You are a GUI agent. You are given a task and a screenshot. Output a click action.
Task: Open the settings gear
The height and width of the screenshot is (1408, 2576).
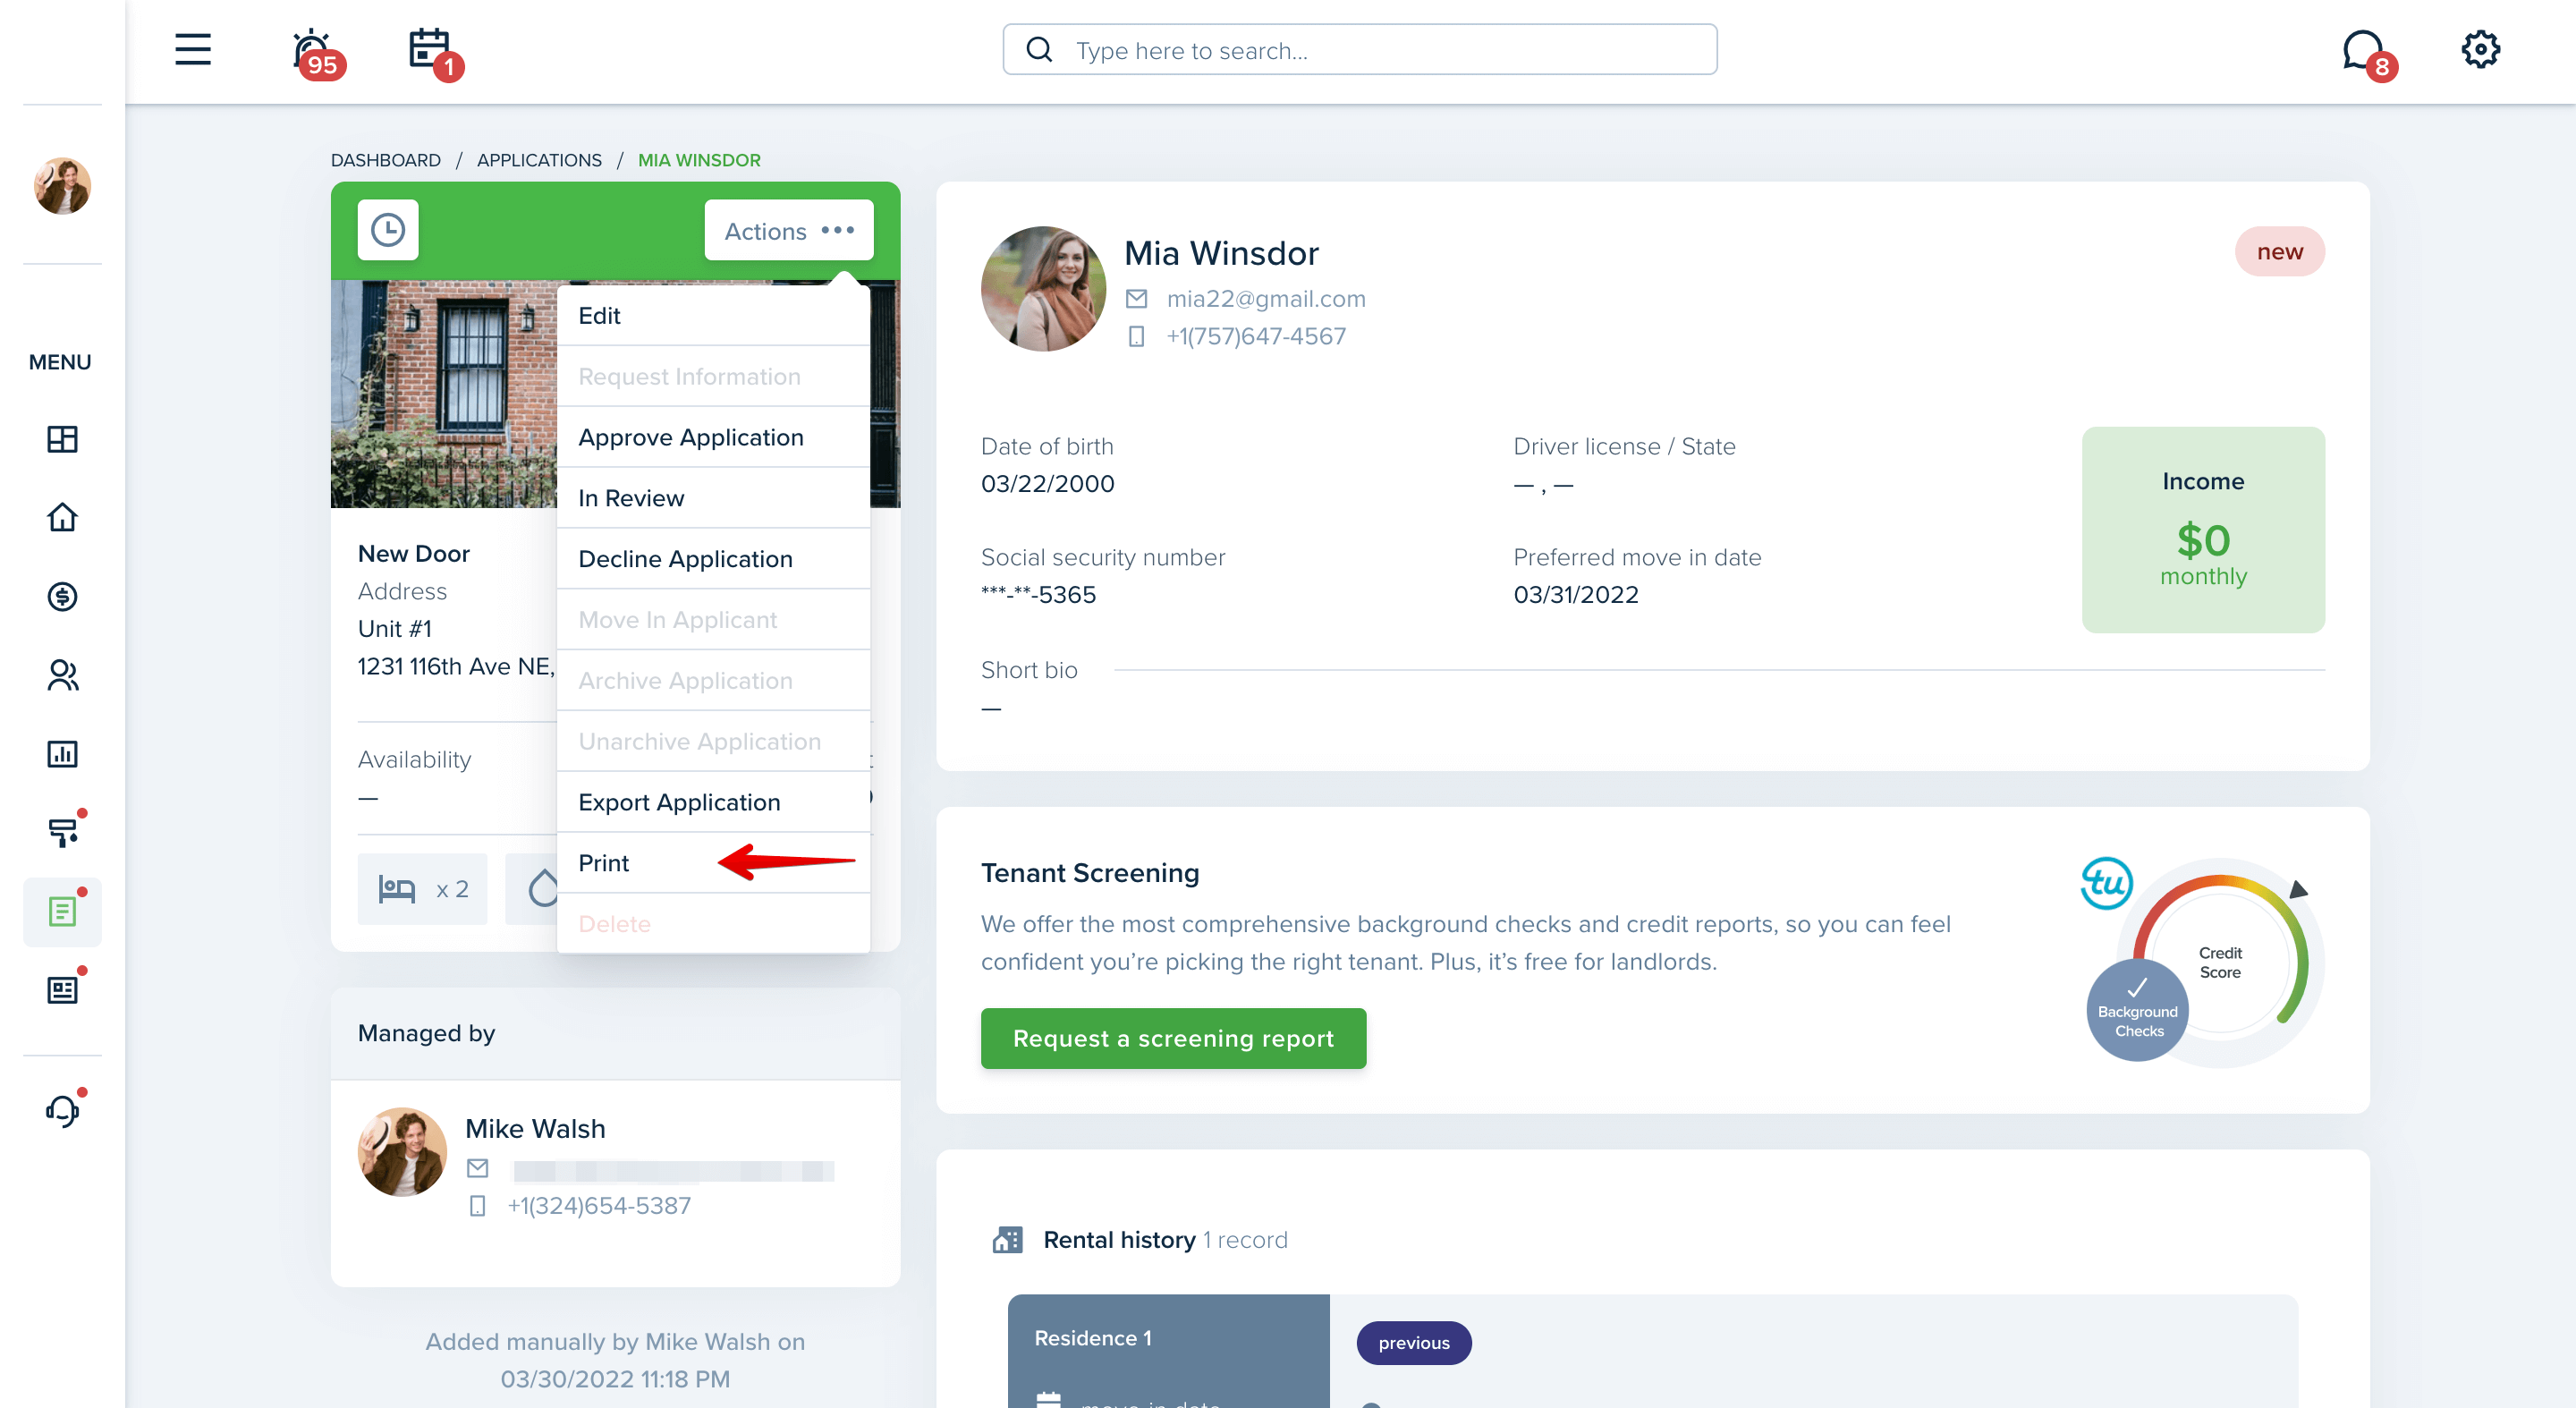pos(2480,49)
